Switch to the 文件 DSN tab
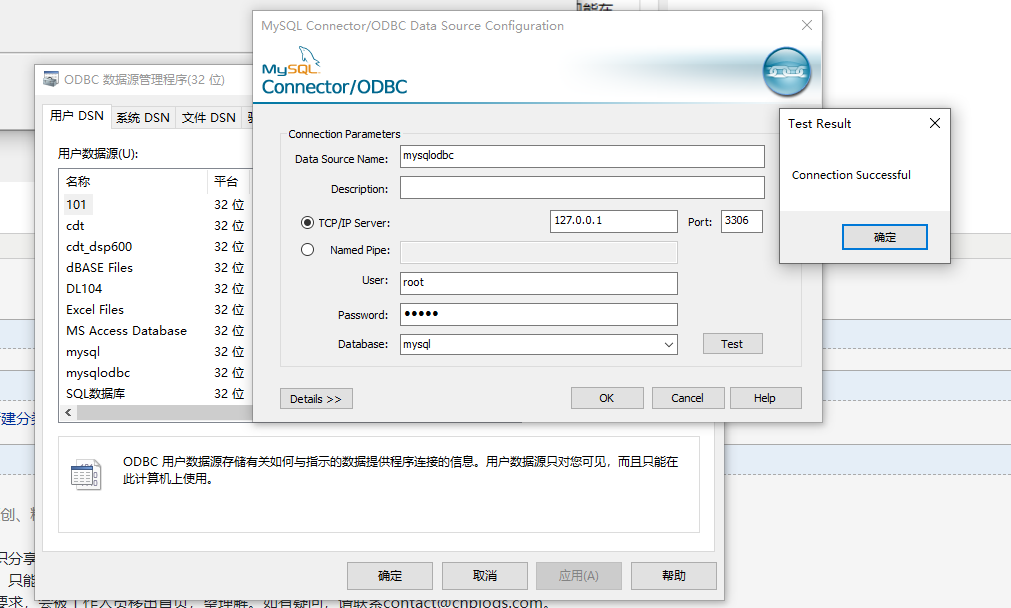The image size is (1011, 608). [x=208, y=117]
